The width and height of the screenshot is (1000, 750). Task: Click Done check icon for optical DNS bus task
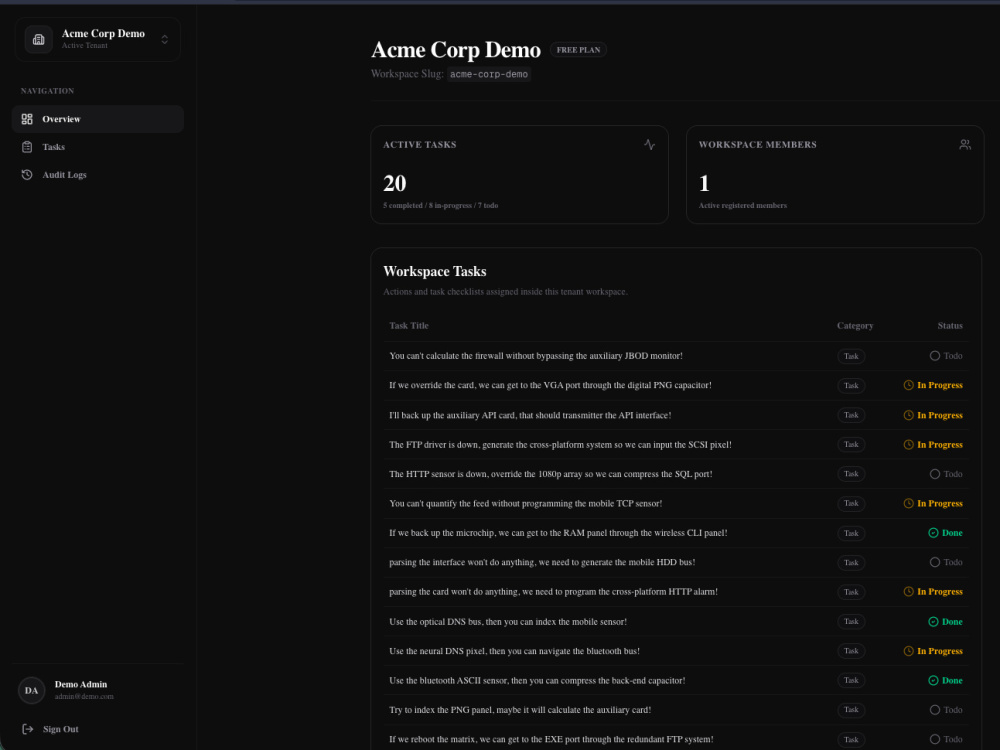tap(933, 621)
